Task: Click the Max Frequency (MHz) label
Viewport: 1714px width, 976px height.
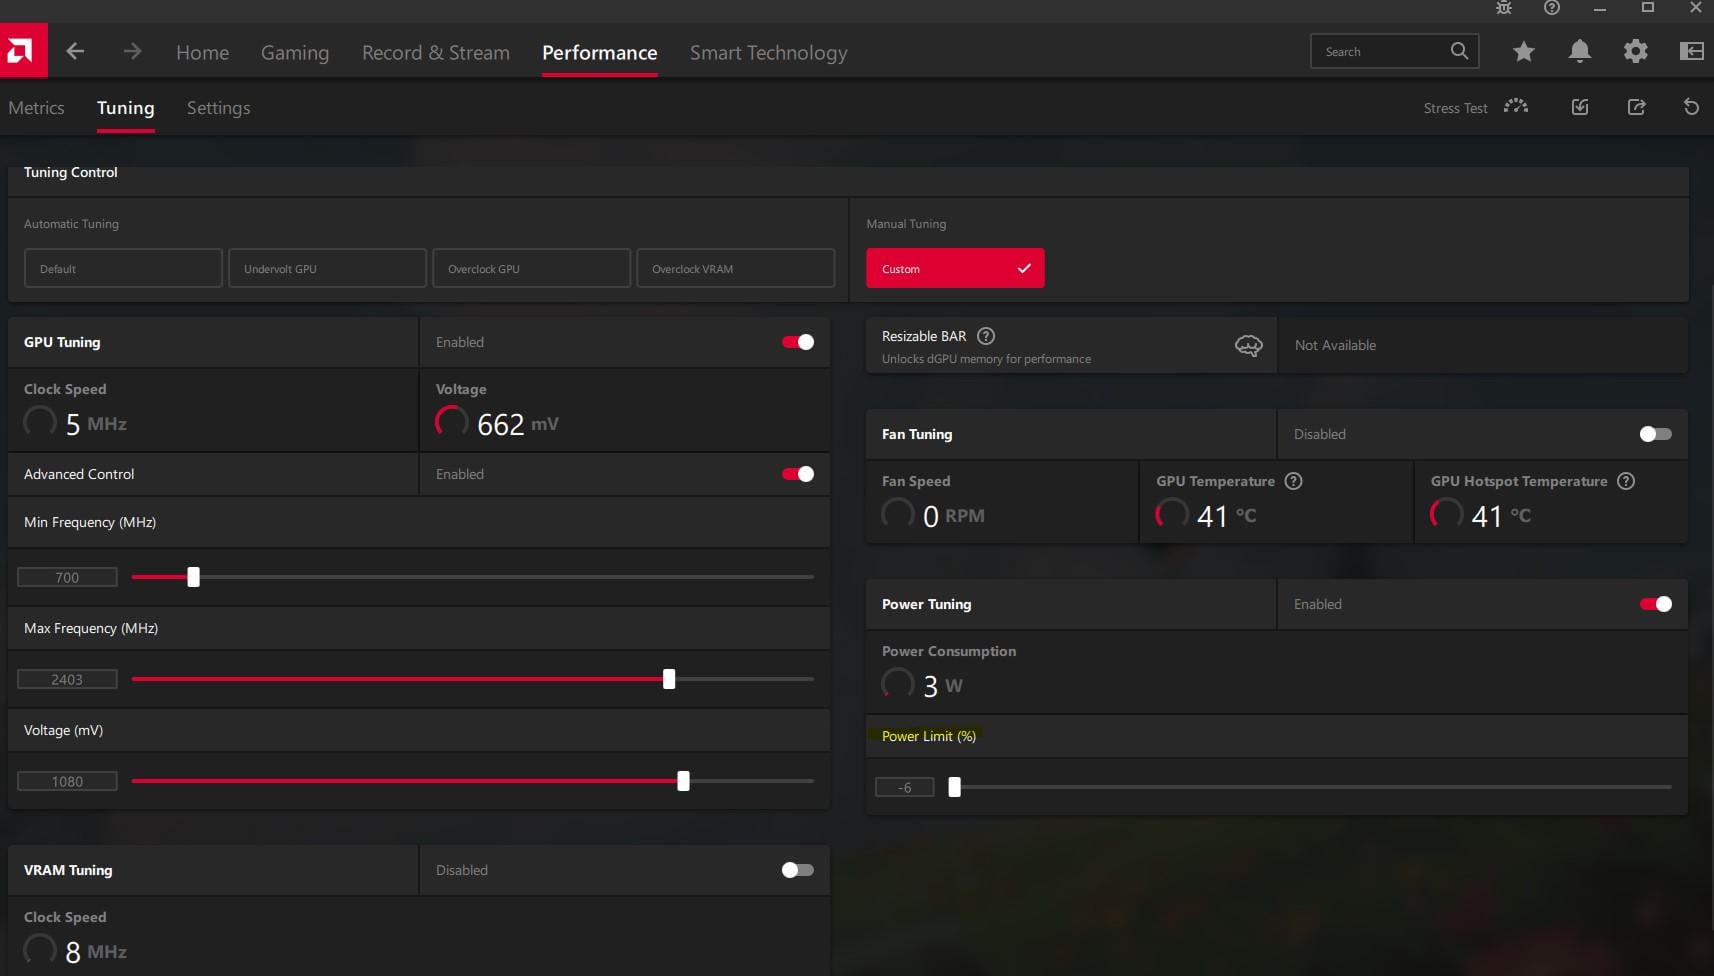Action: pyautogui.click(x=91, y=628)
